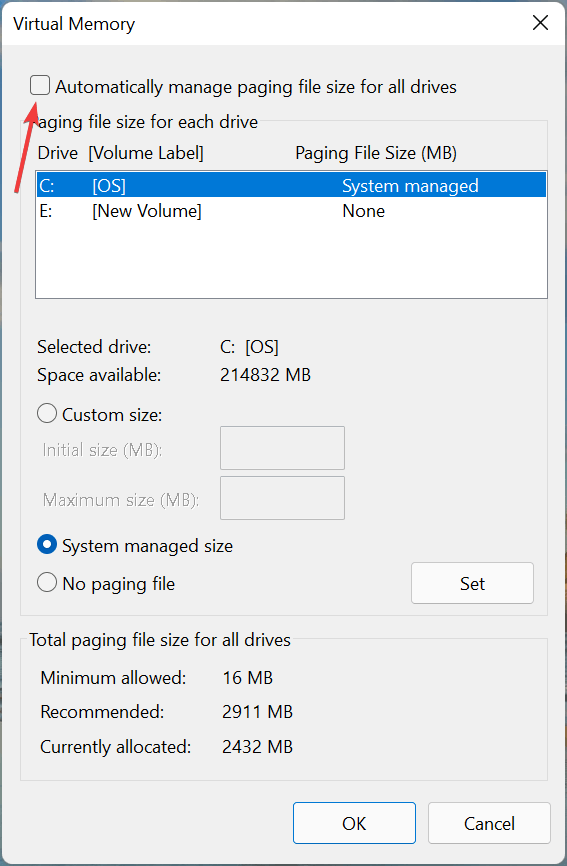Select drive E: [New Volume] row
The image size is (567, 866).
pos(292,211)
